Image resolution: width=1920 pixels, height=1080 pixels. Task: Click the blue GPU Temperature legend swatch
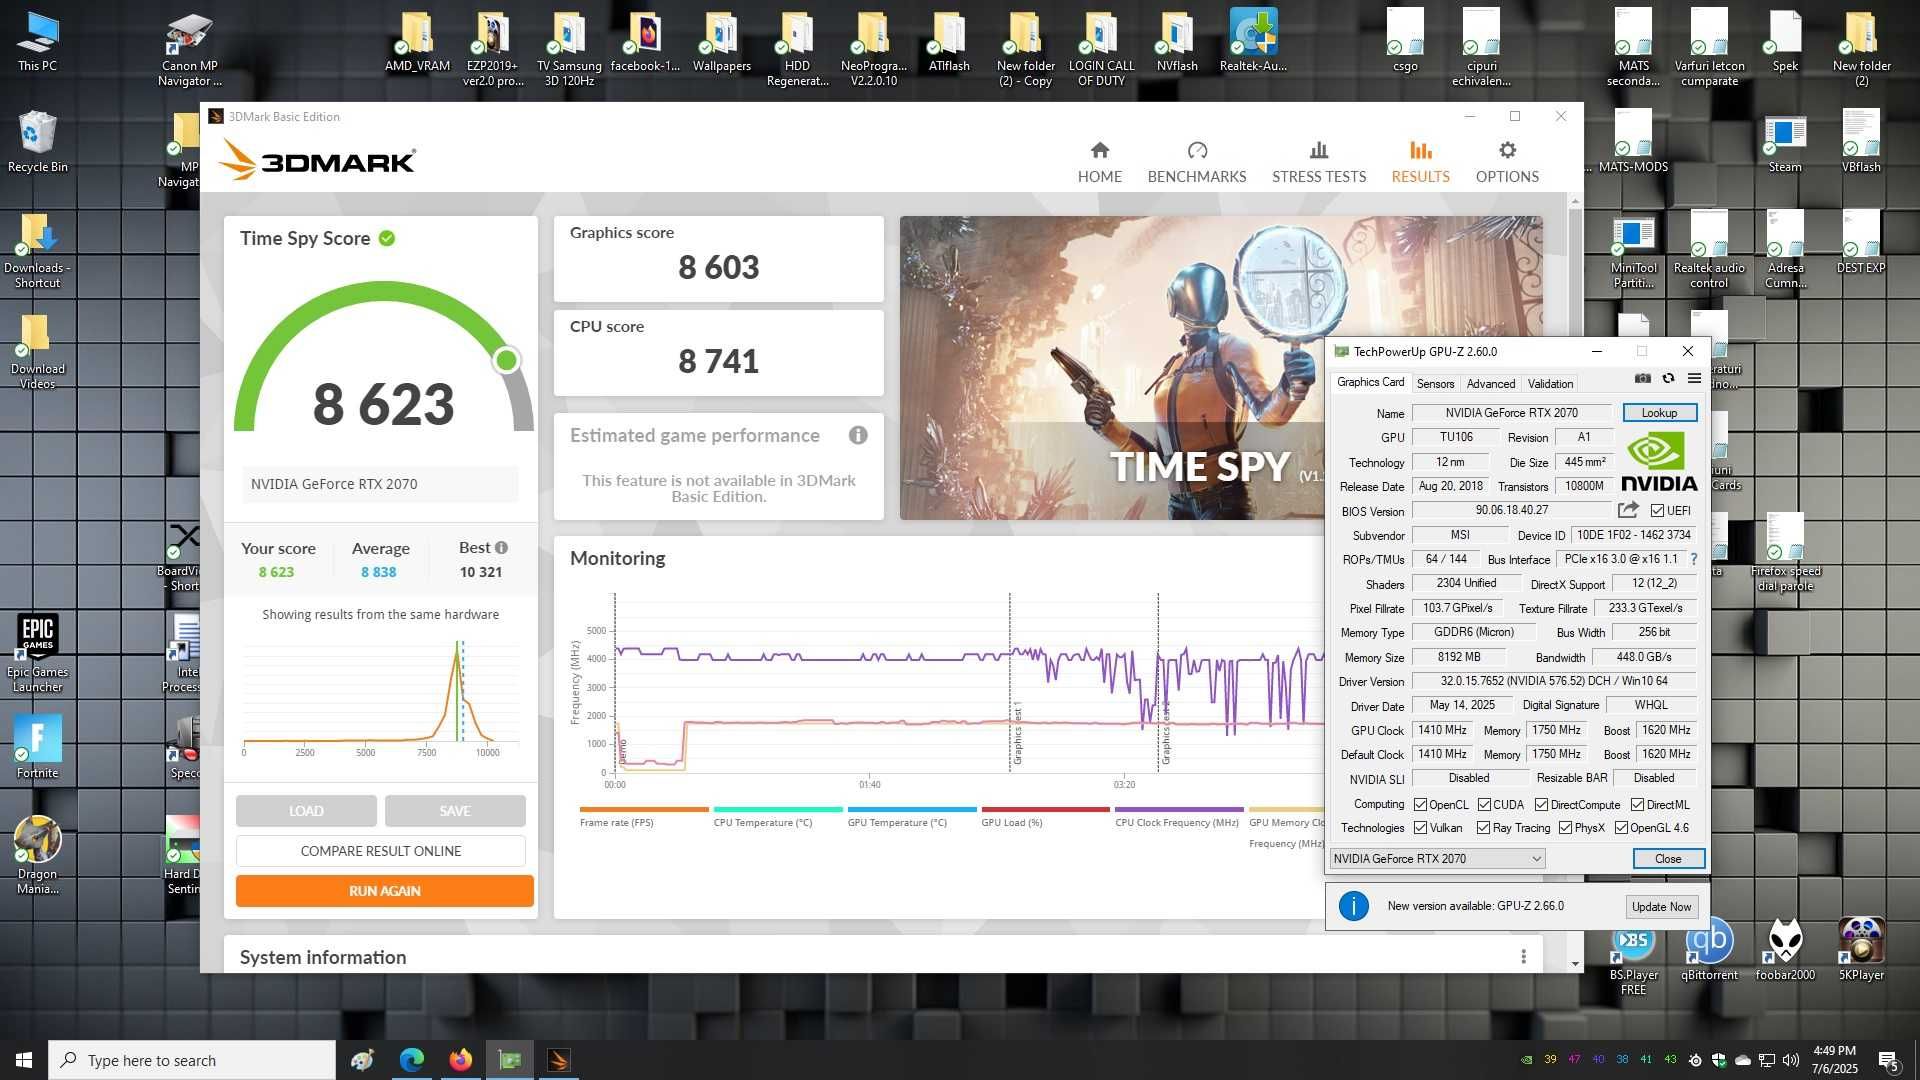[x=911, y=809]
